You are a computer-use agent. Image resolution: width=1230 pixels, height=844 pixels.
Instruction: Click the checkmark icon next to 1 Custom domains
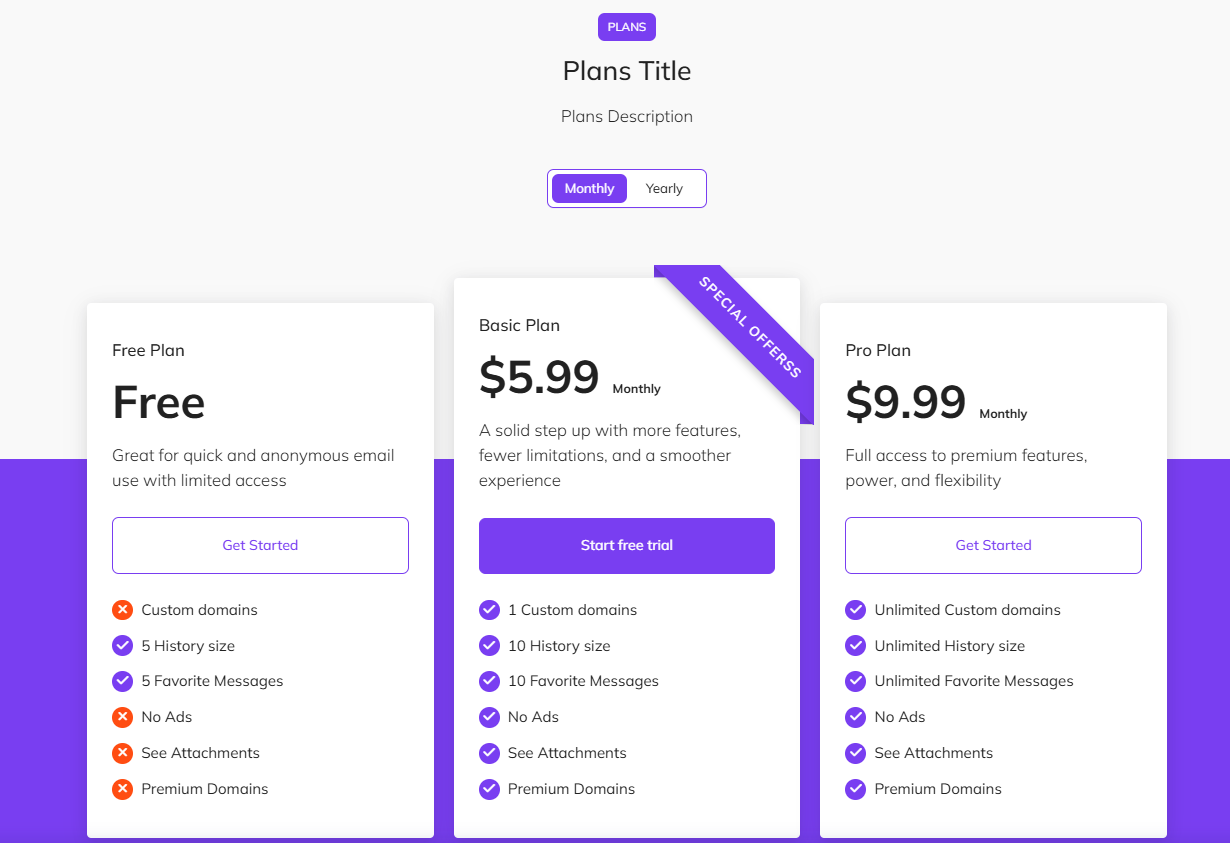pos(489,610)
